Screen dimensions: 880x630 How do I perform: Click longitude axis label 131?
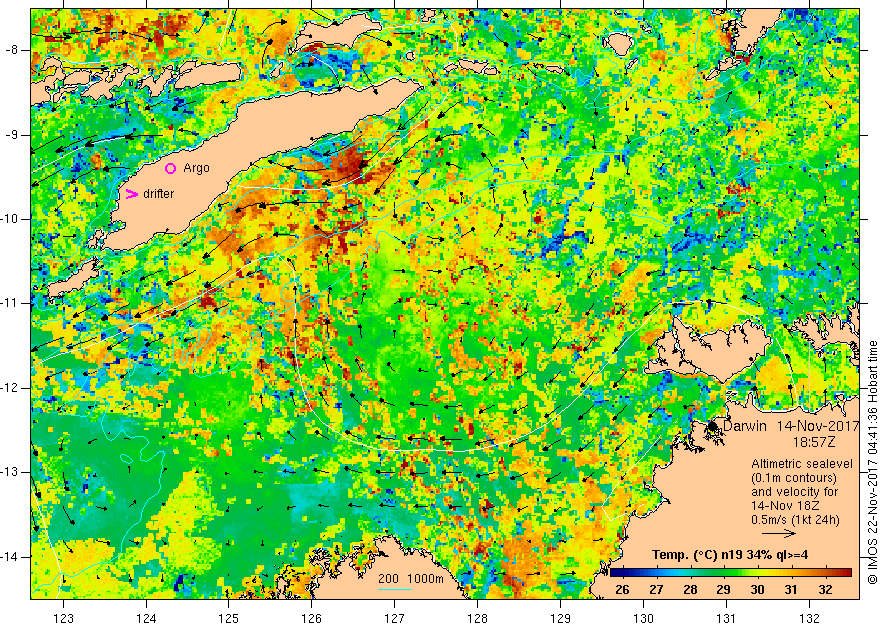726,618
